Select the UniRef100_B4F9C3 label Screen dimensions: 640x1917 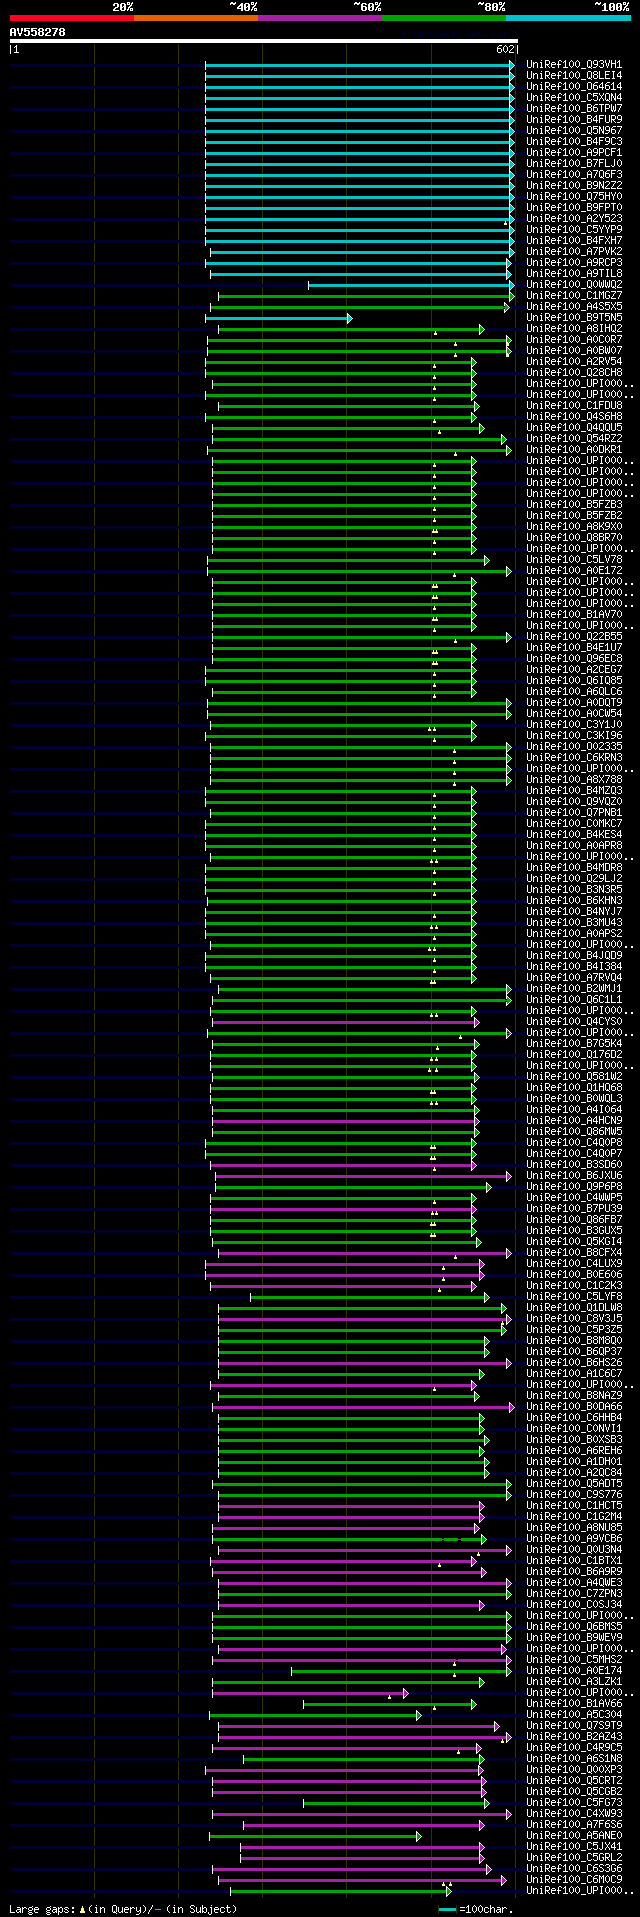[x=574, y=141]
